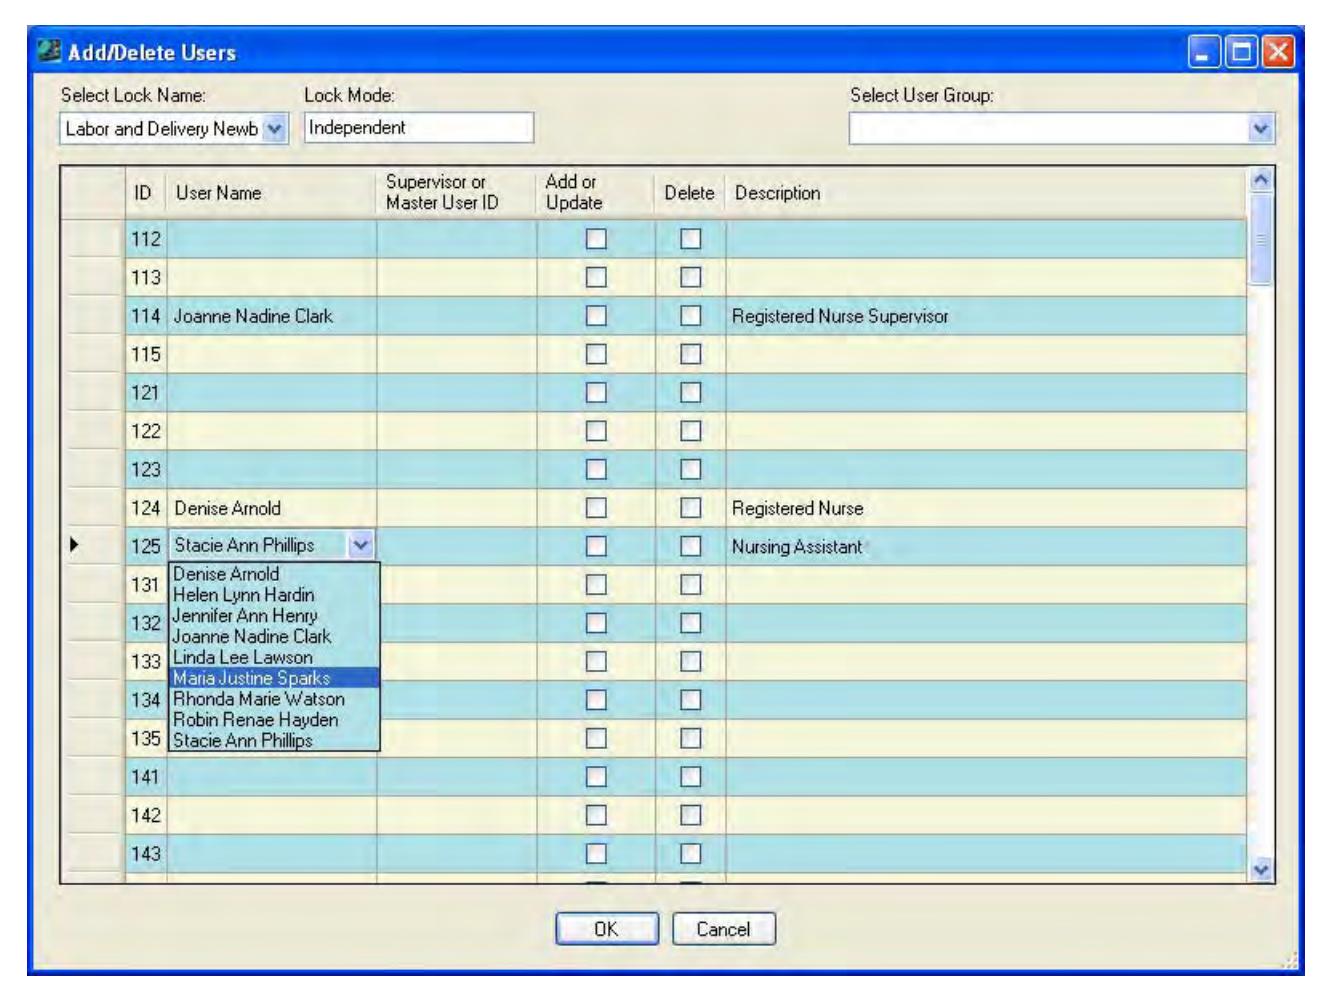This screenshot has width=1325, height=1001.
Task: Click the Joanne Nadine Clark user name cell
Action: point(272,316)
